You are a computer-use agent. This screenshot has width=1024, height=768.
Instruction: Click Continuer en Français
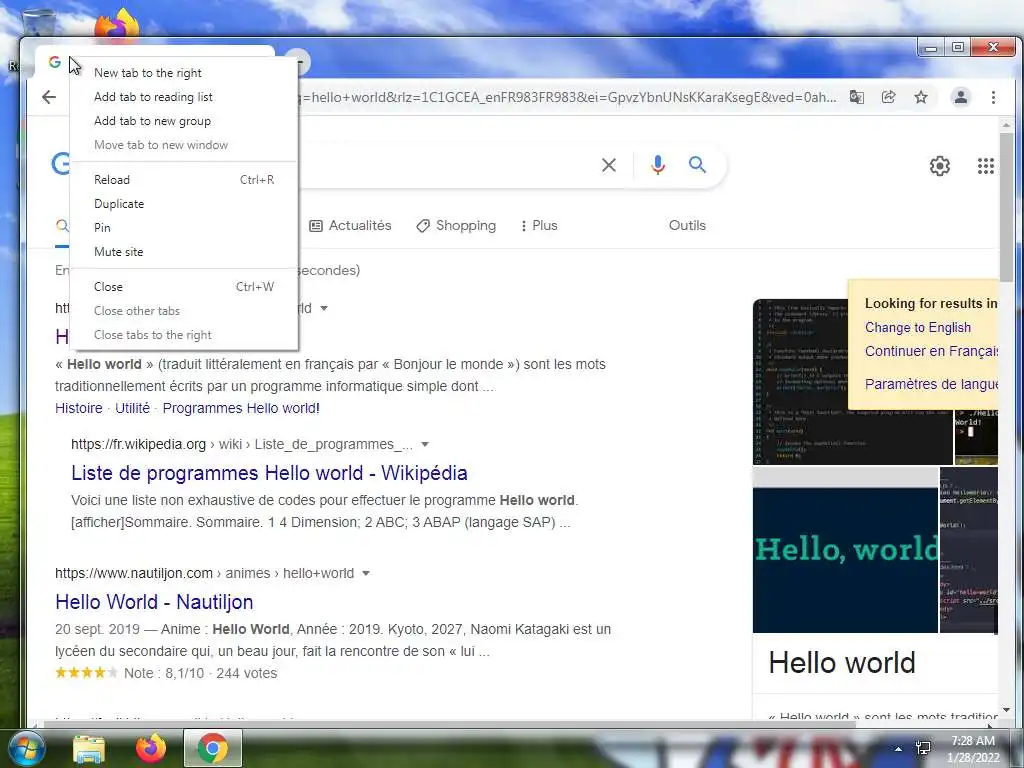click(931, 351)
